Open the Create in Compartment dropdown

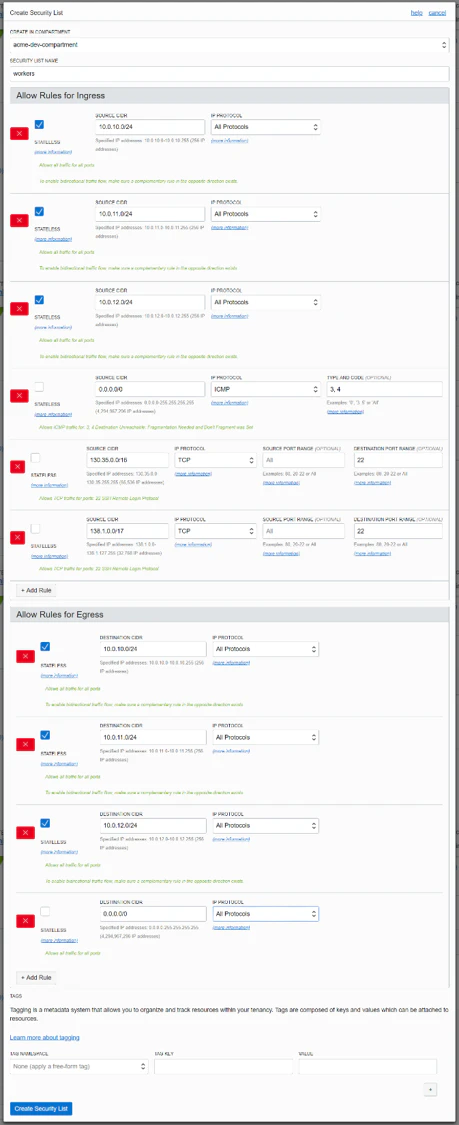pos(230,44)
